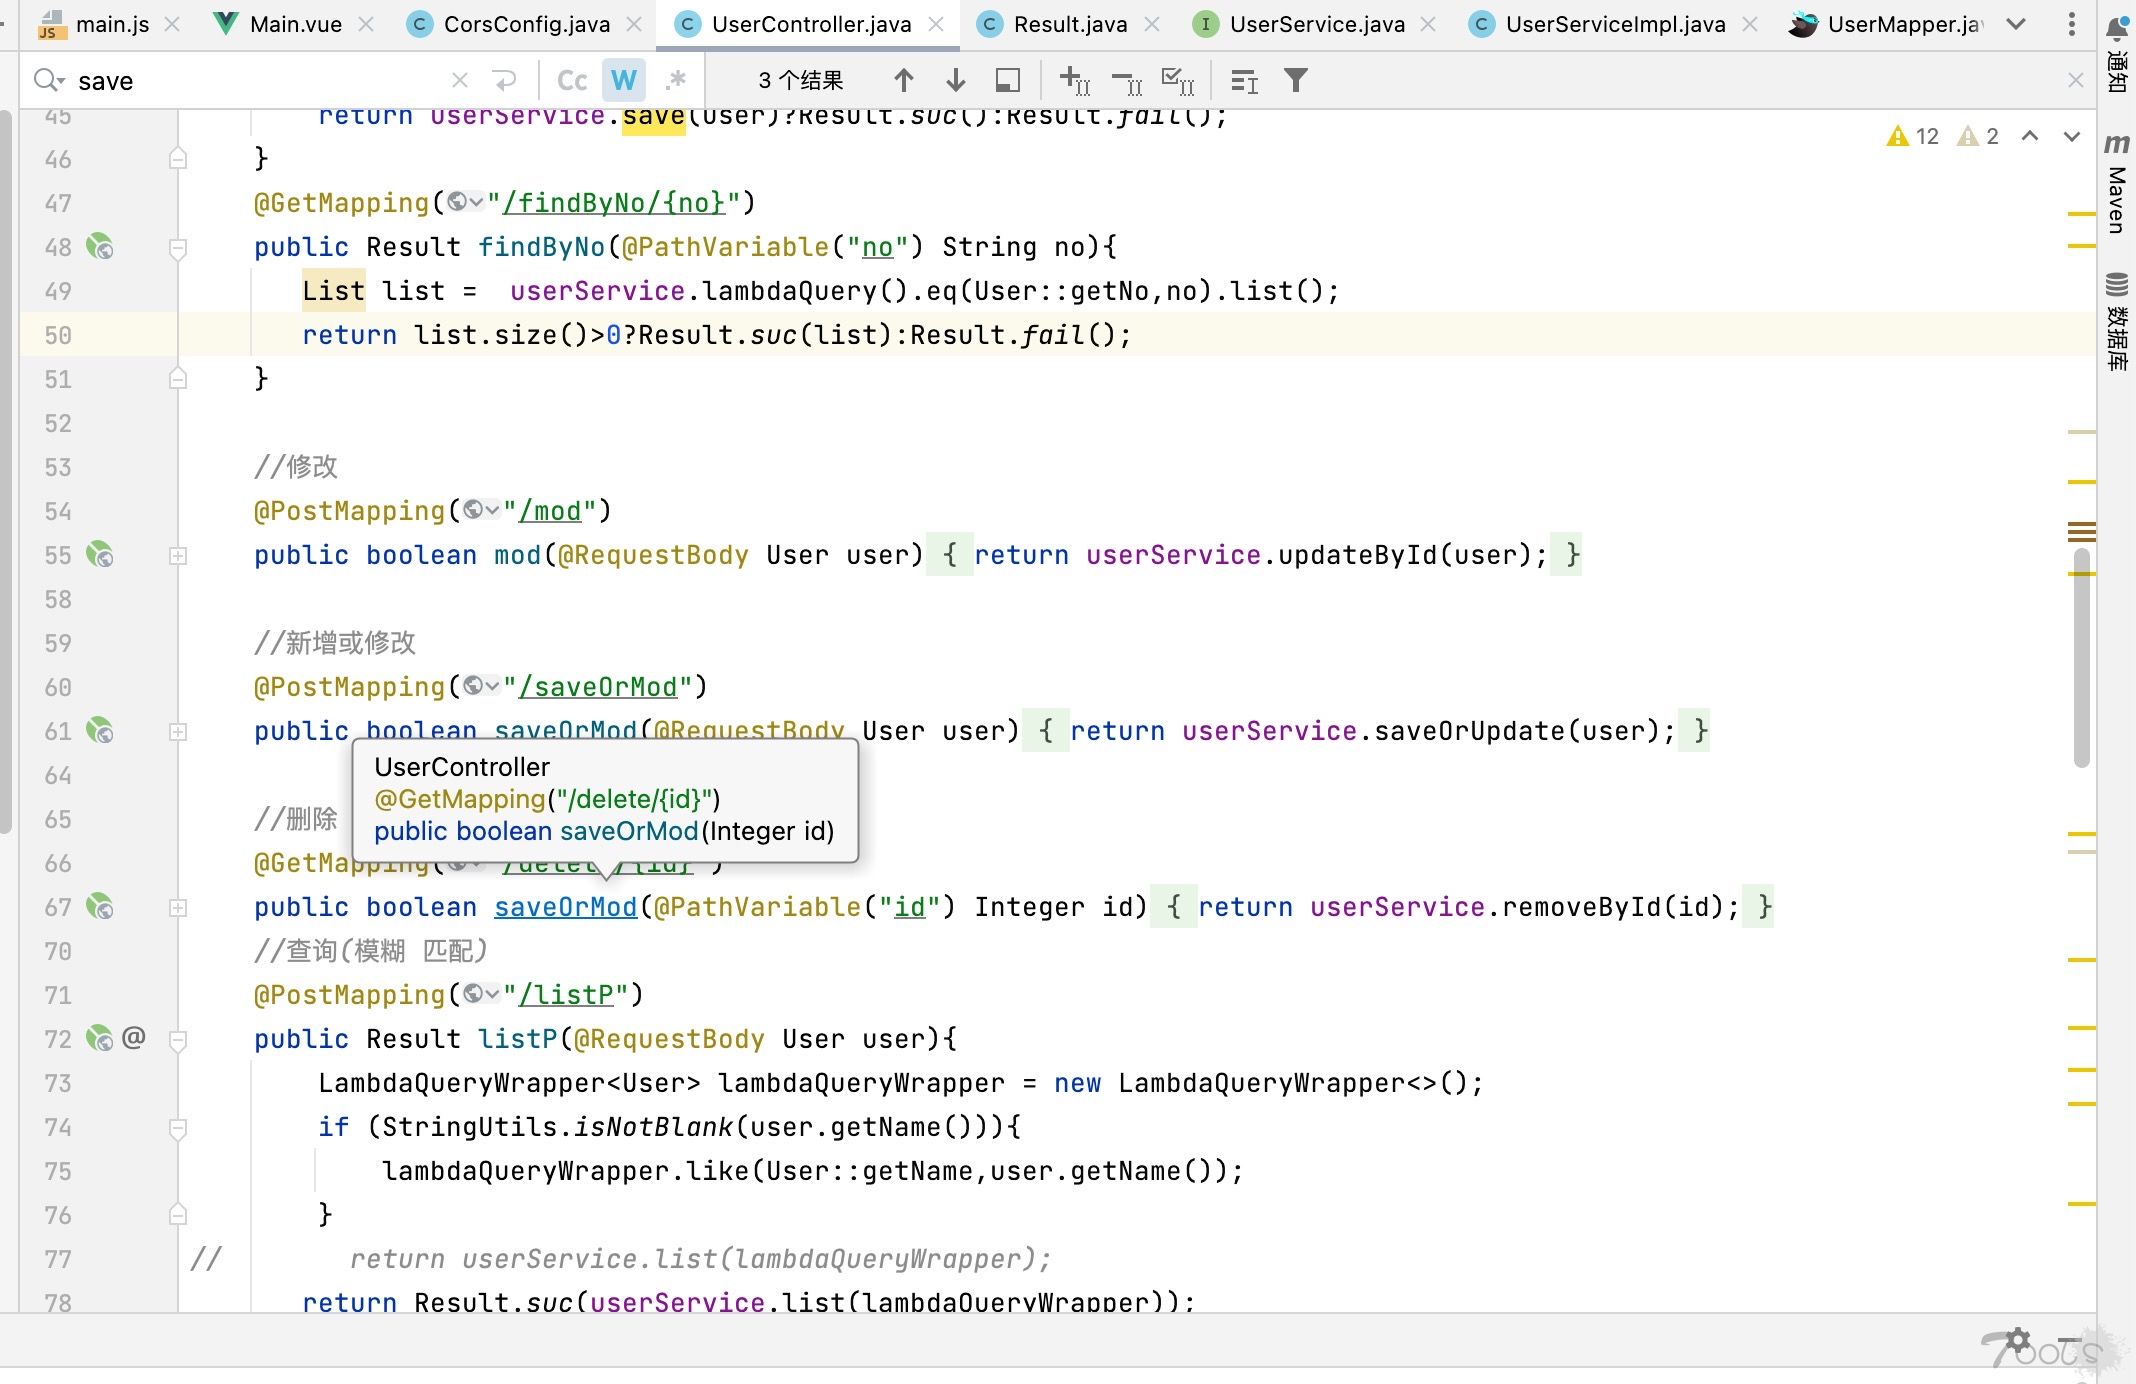Viewport: 2136px width, 1384px height.
Task: Jump to next highlighted error
Action: click(x=2072, y=136)
